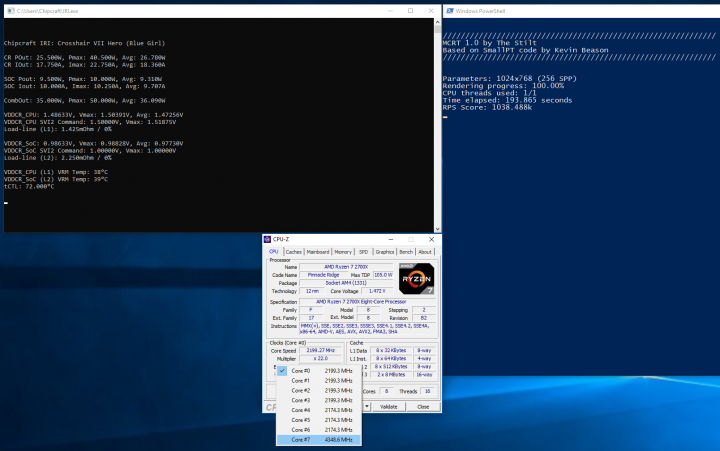Click the Max TDP value 105.0 W
This screenshot has height=451, width=720.
pyautogui.click(x=383, y=275)
